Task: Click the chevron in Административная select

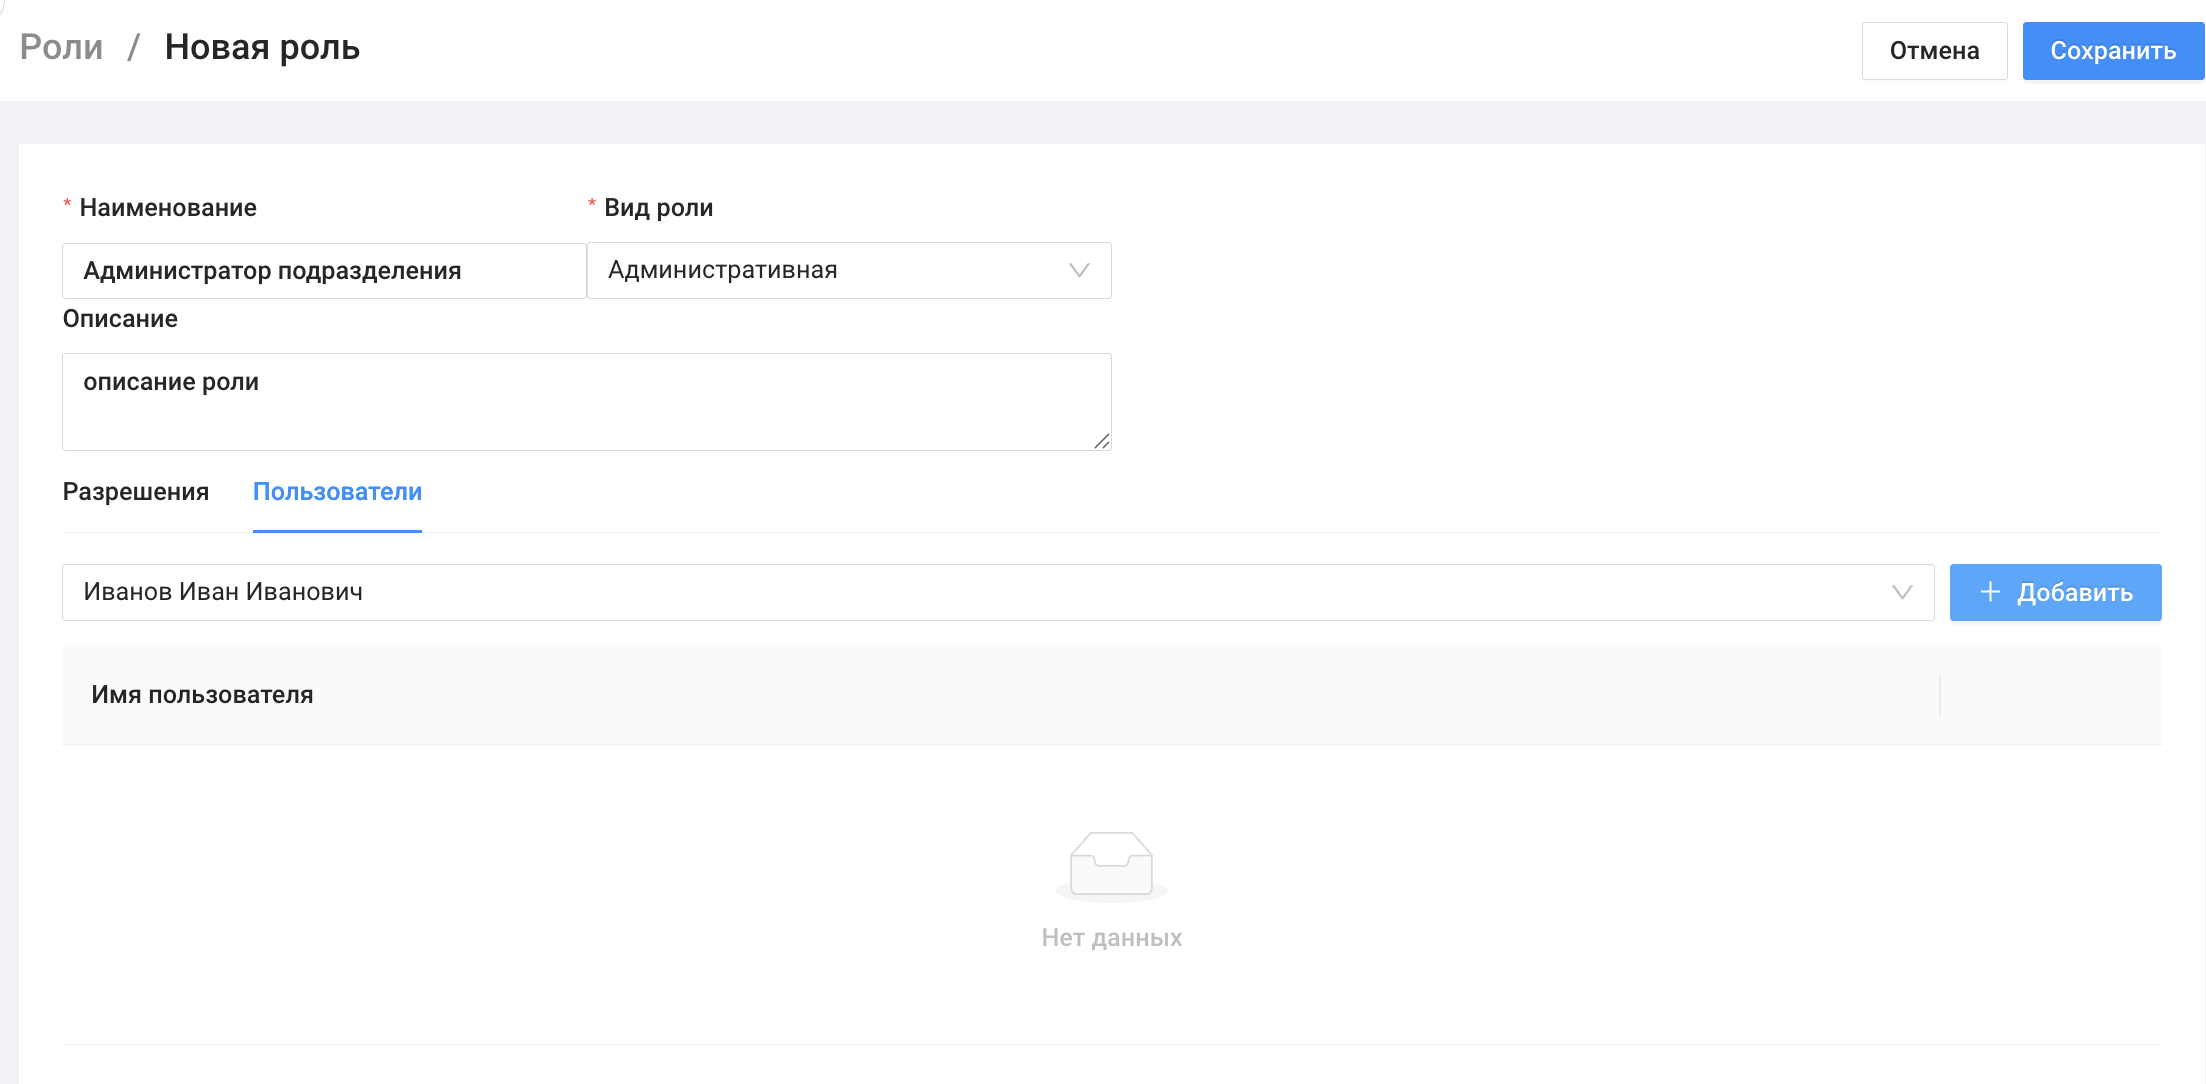Action: coord(1079,271)
